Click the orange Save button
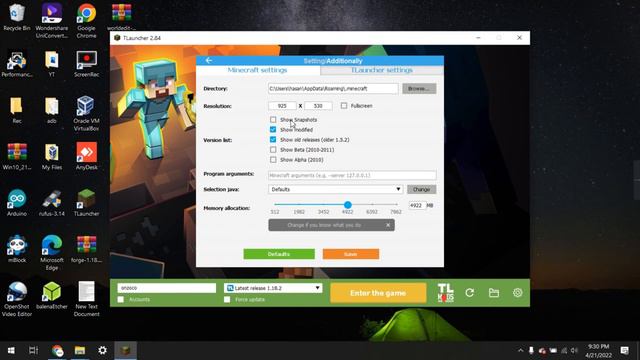The image size is (640, 360). point(351,254)
